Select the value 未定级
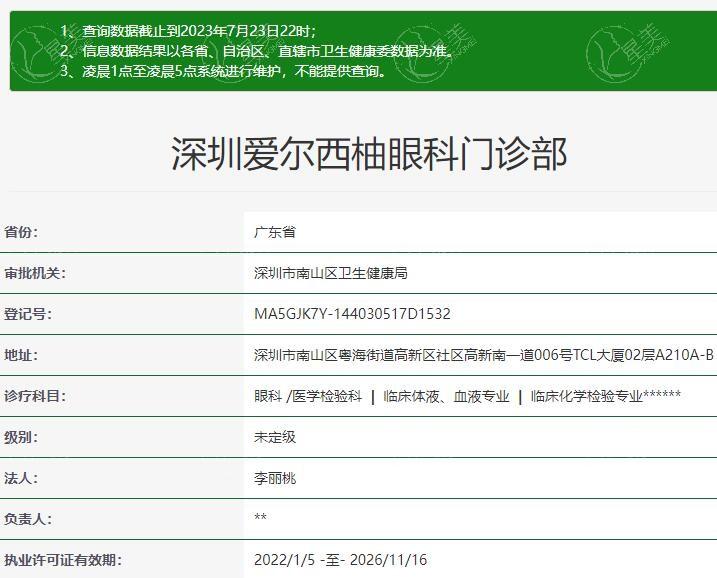This screenshot has height=578, width=717. (x=275, y=437)
